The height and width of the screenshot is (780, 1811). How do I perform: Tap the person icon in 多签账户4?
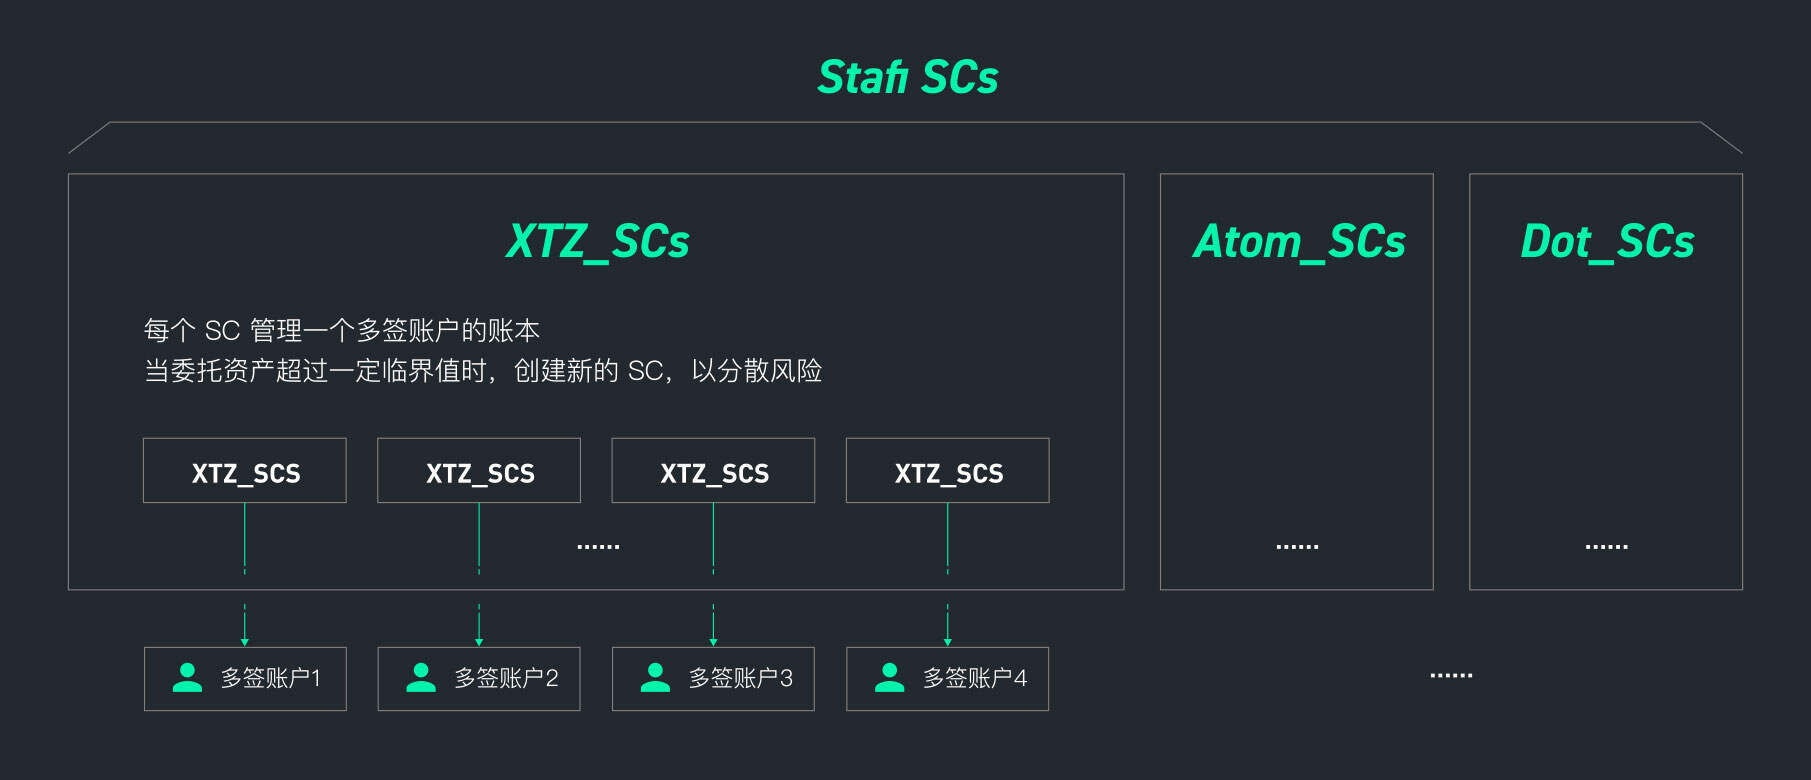coord(889,678)
